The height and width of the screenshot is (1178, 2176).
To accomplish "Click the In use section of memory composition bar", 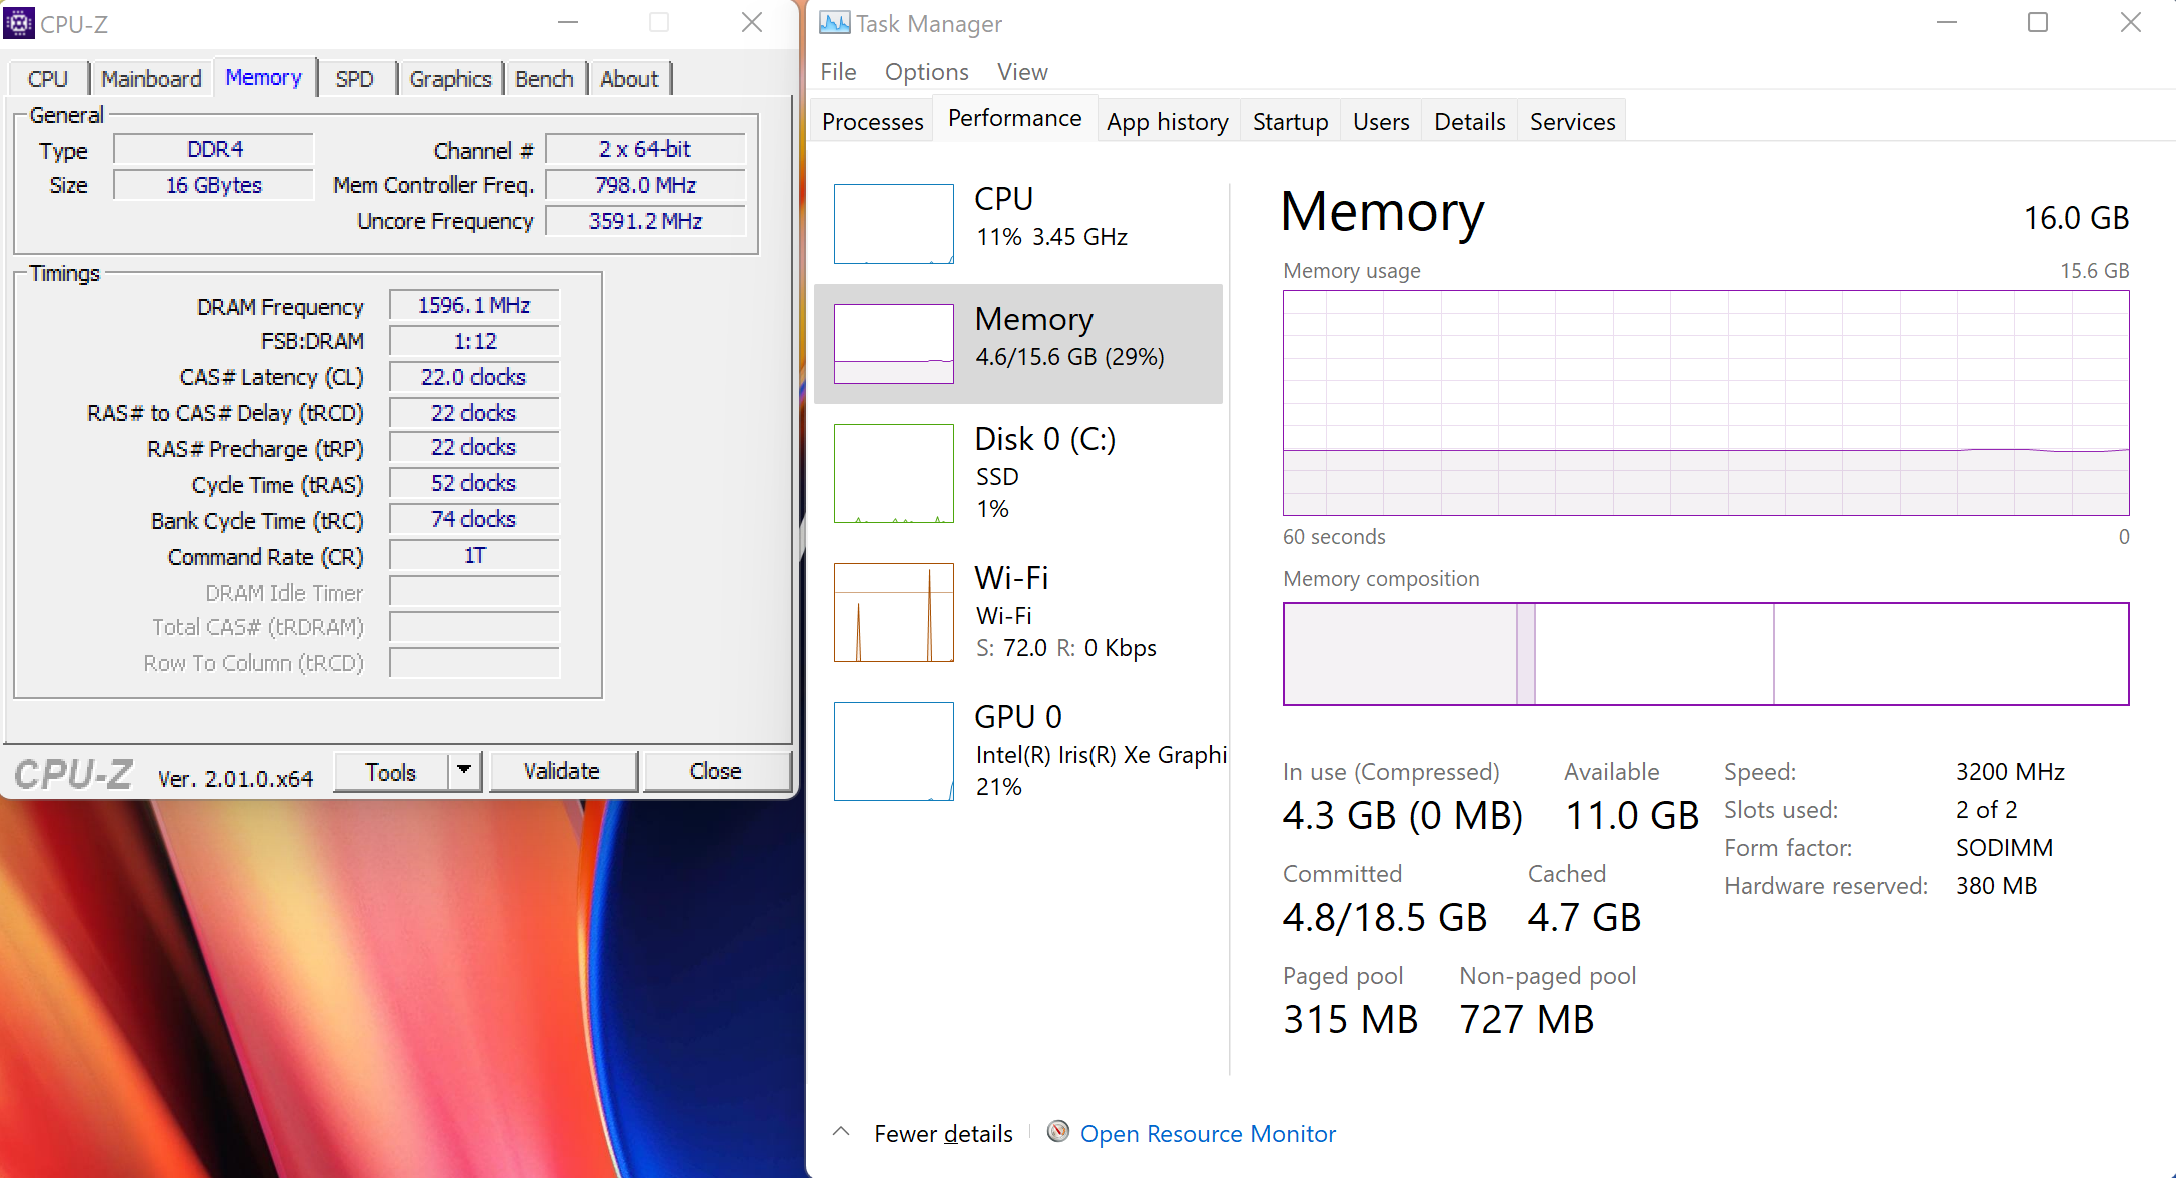I will (x=1401, y=654).
